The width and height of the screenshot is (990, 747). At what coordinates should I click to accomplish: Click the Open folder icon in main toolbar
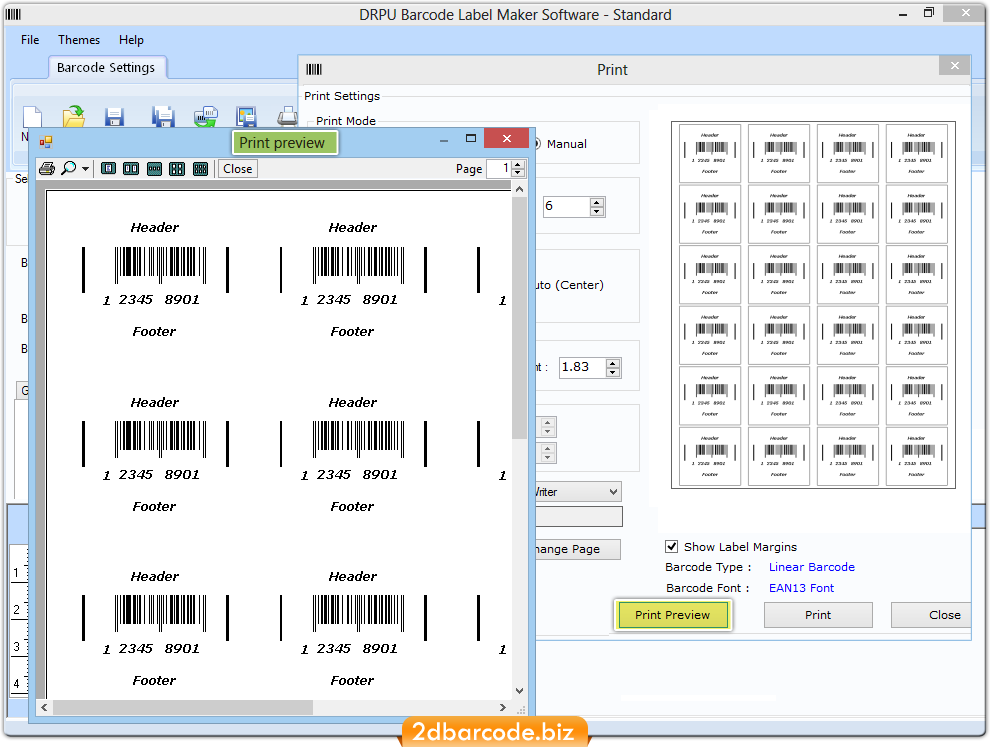coord(74,117)
